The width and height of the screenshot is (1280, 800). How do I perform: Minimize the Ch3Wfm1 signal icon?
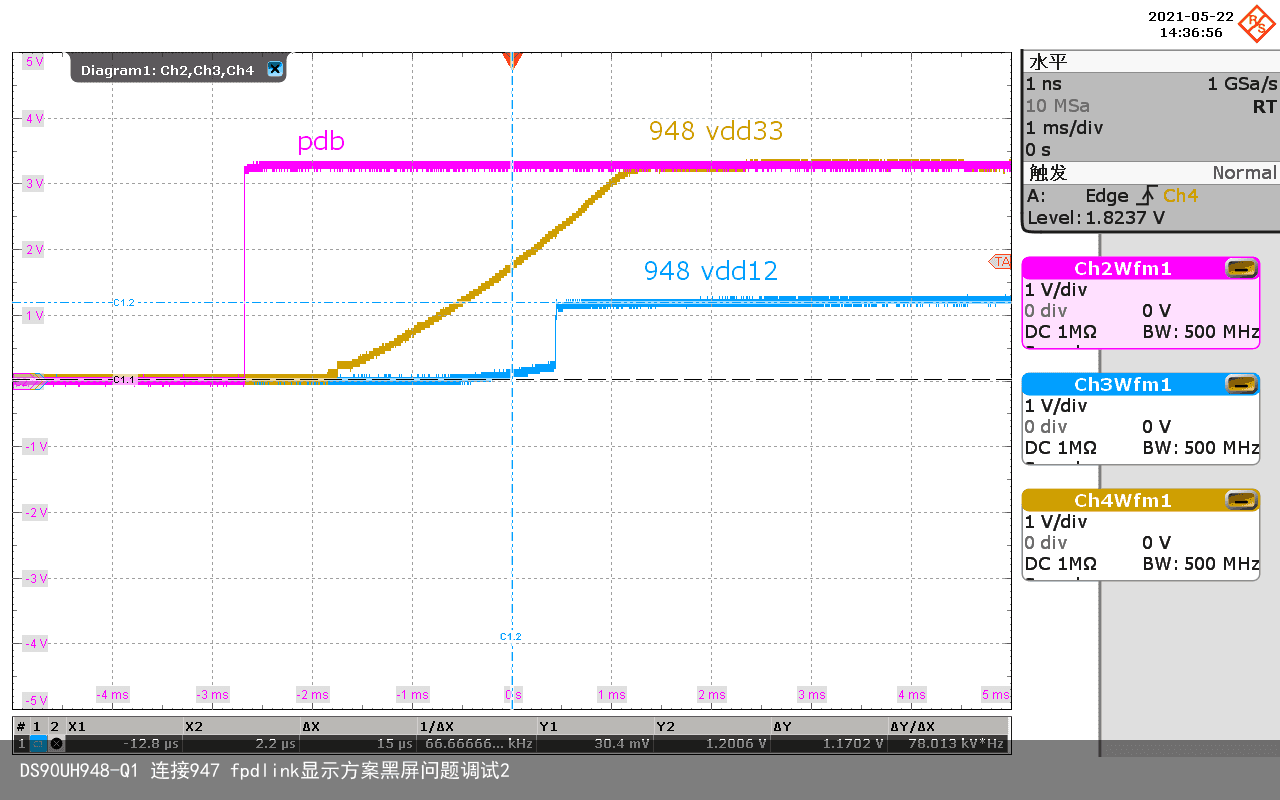(x=1241, y=384)
